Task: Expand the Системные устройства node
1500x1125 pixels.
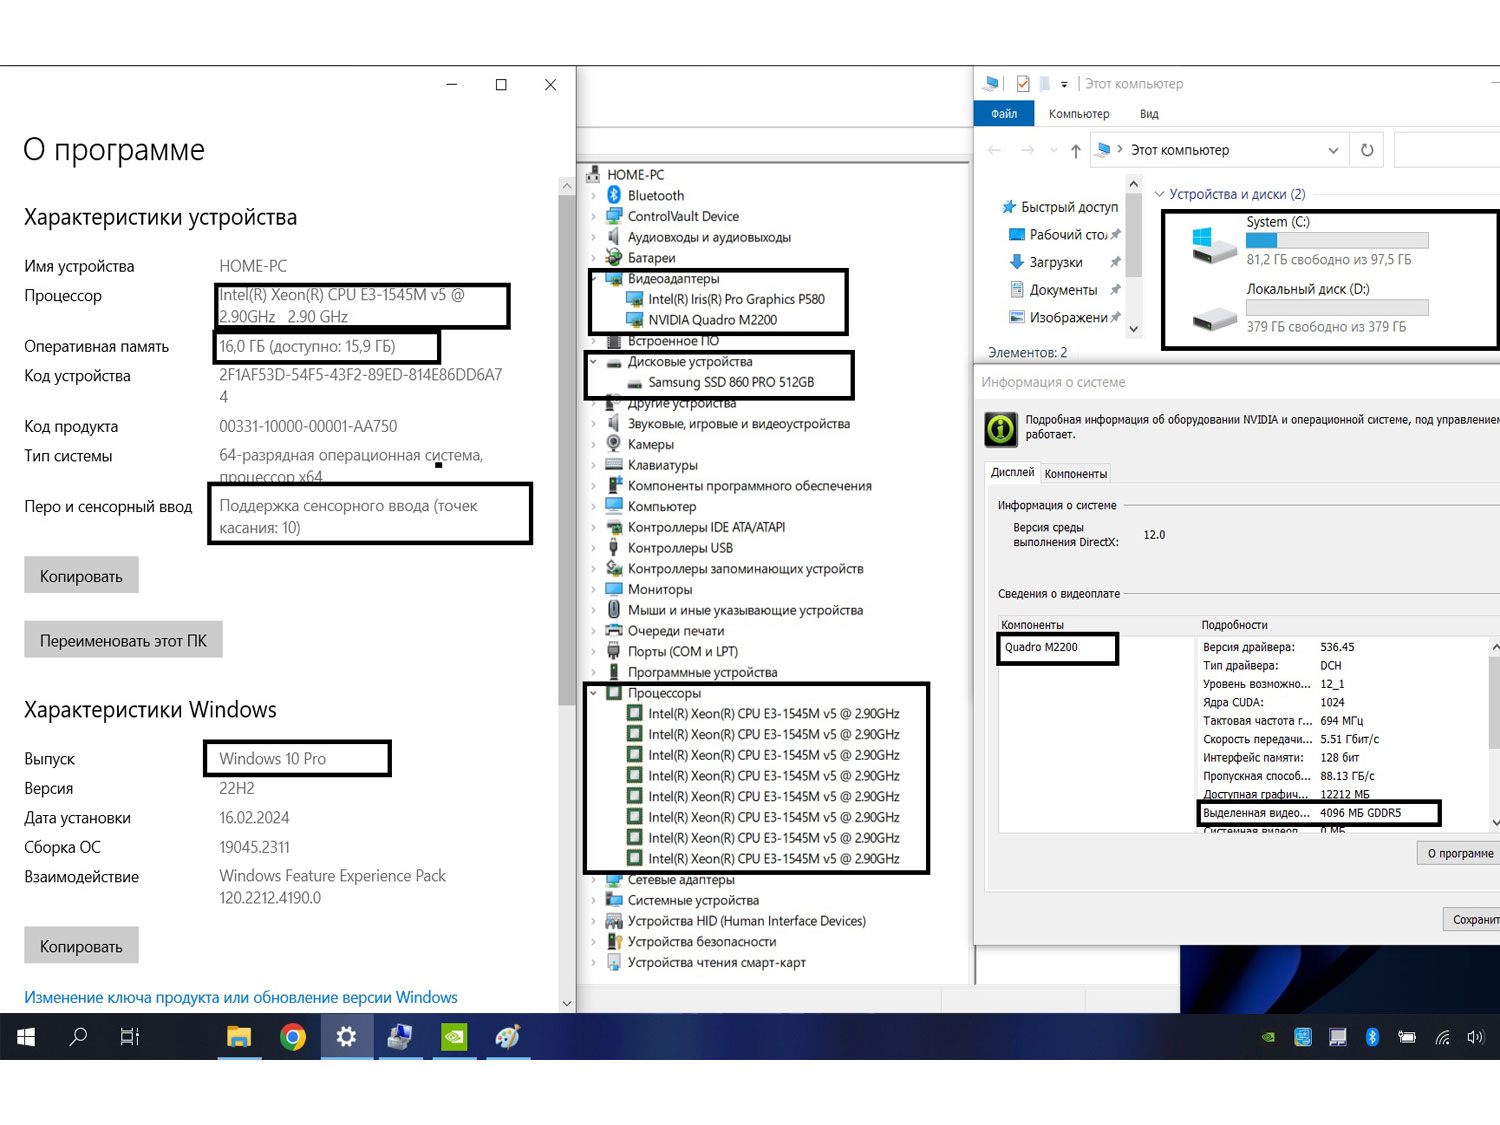Action: (x=593, y=900)
